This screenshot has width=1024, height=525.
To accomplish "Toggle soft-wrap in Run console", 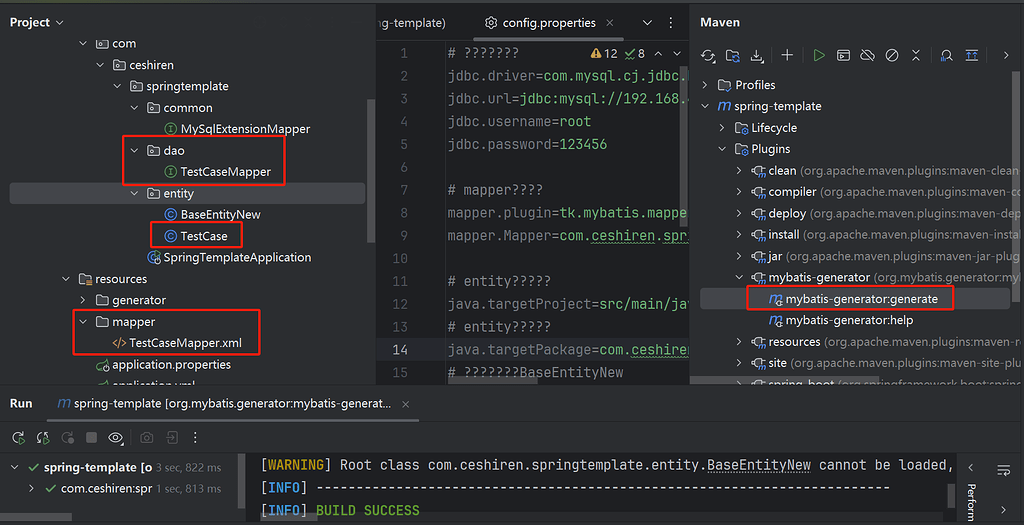I will click(1003, 470).
